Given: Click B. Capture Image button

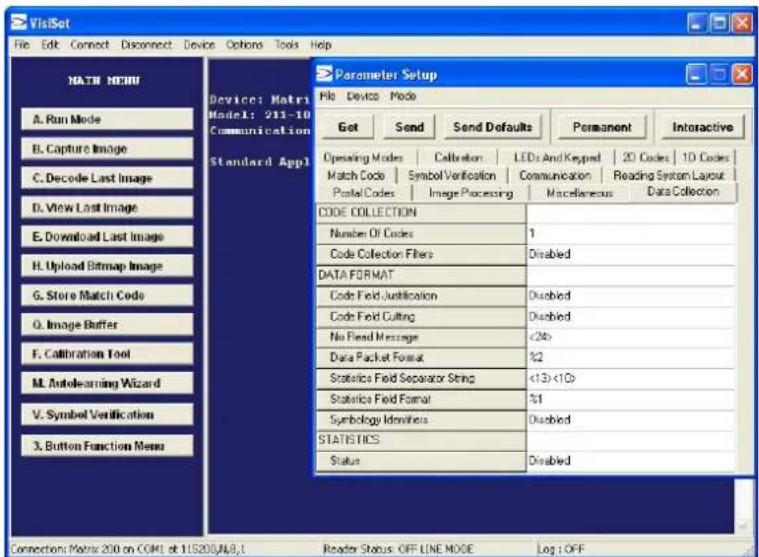Looking at the screenshot, I should (x=107, y=149).
